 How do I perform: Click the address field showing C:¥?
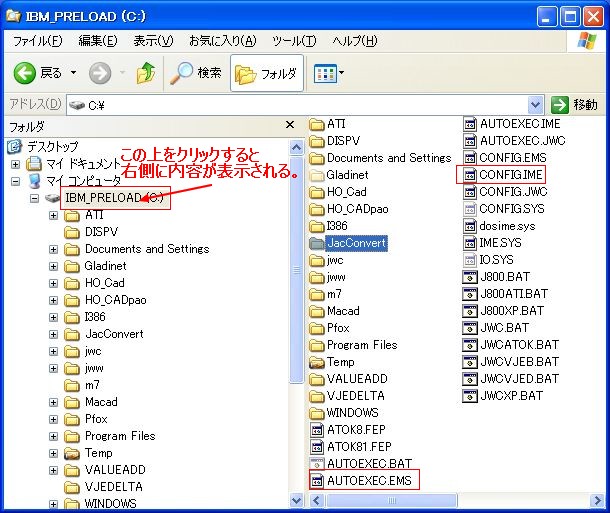(x=298, y=105)
